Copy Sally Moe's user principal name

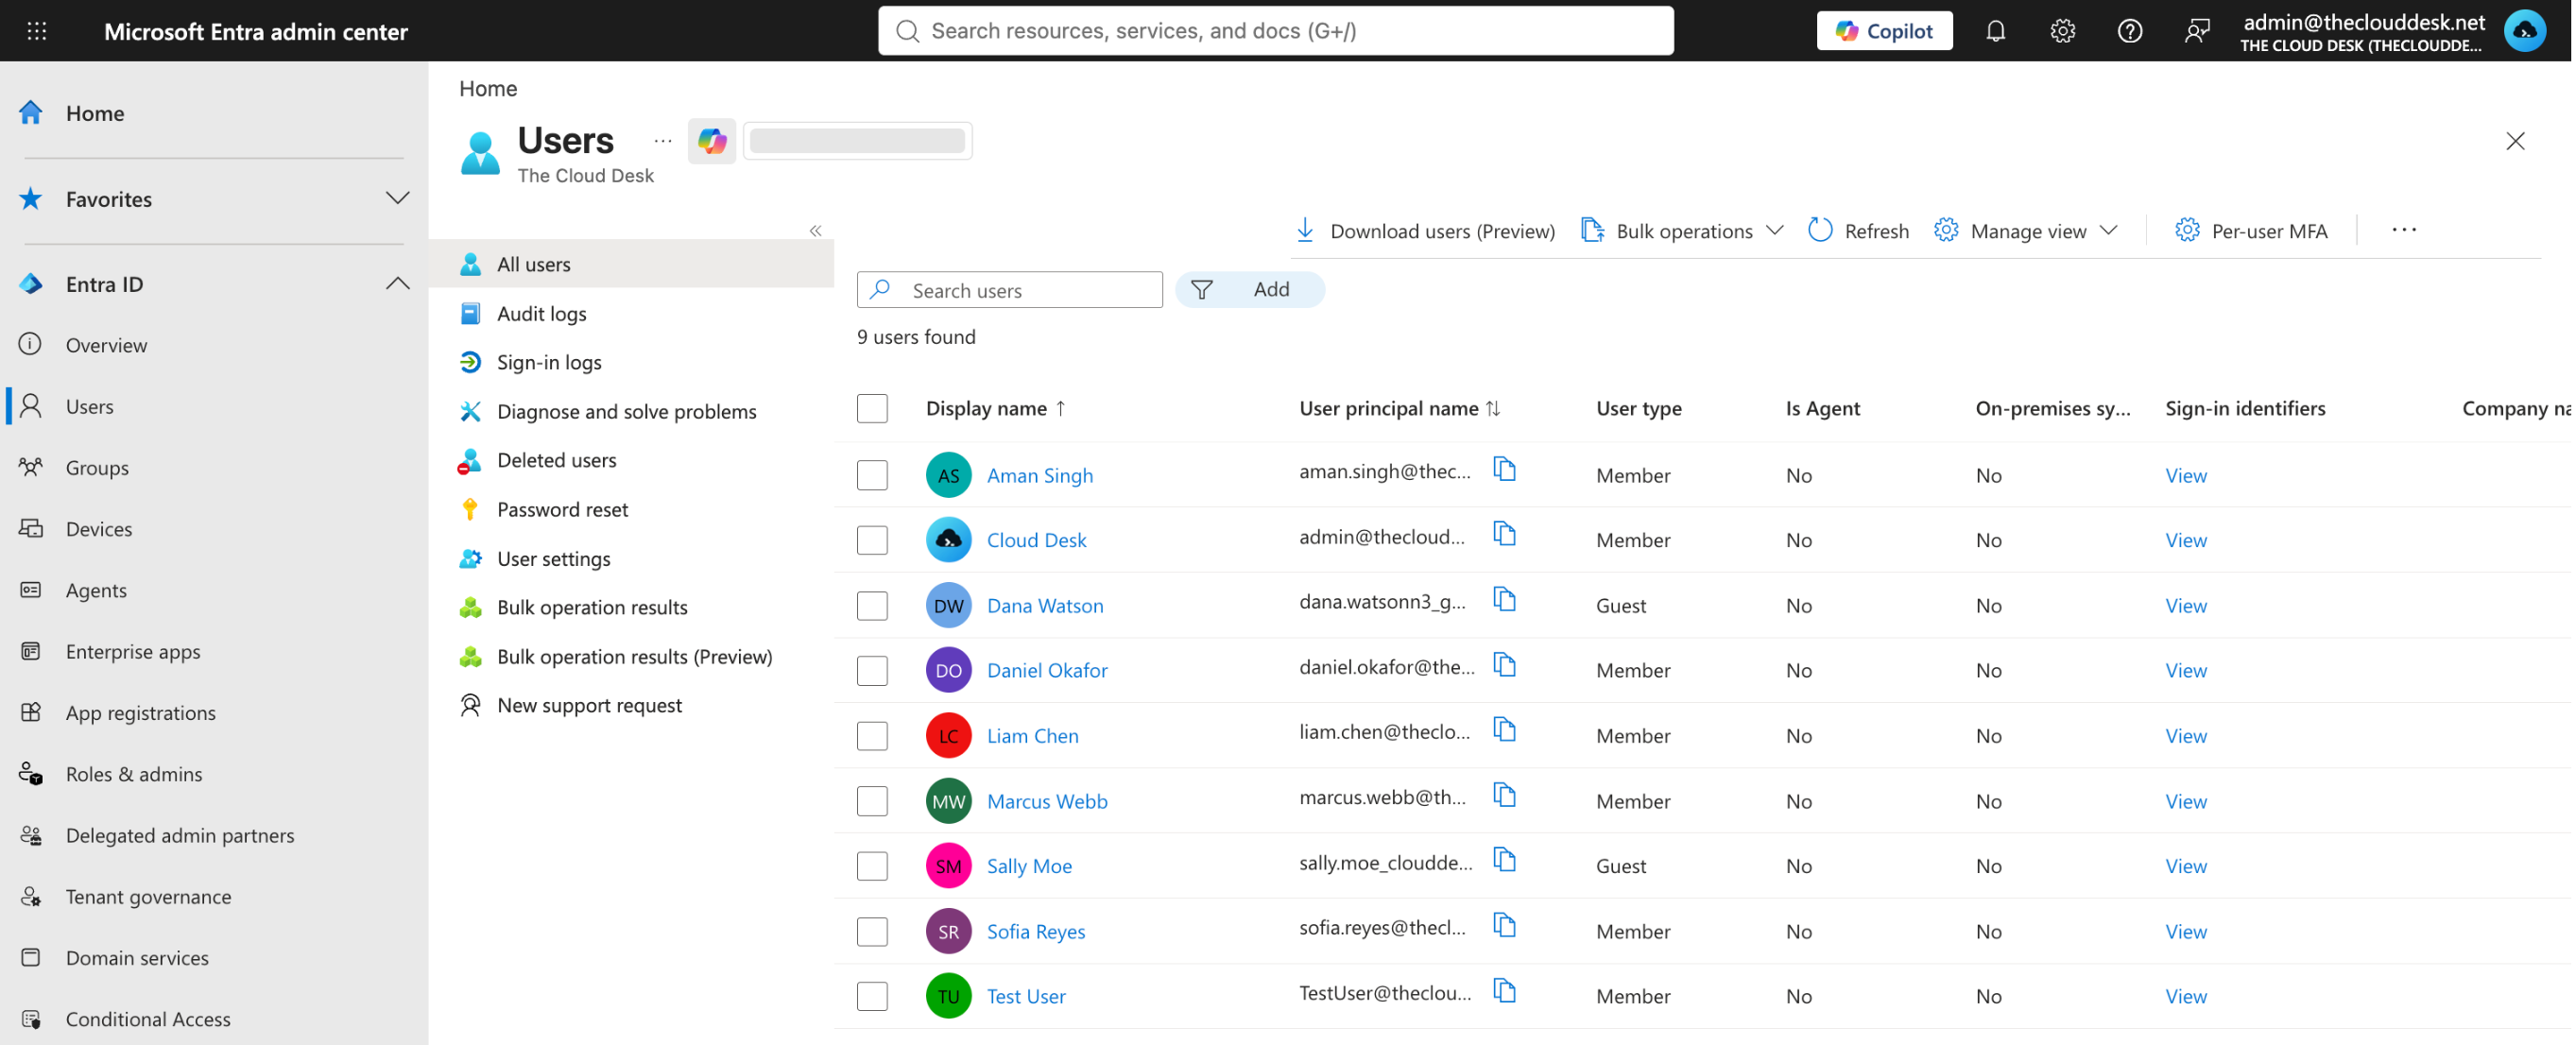coord(1504,860)
